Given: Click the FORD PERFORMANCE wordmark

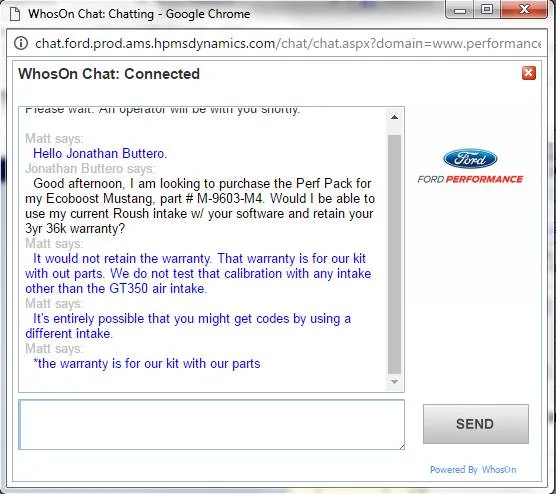Looking at the screenshot, I should coord(470,179).
